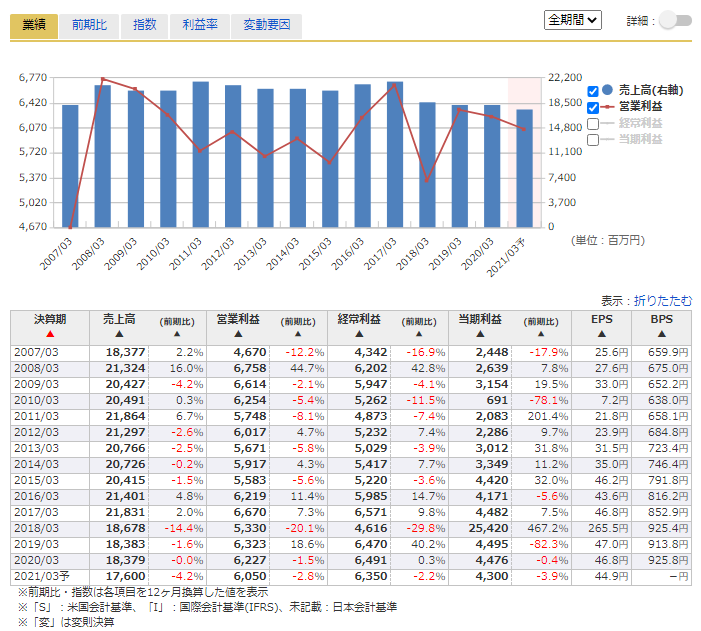Enable the 経常利益 chart series checkbox

(x=594, y=124)
